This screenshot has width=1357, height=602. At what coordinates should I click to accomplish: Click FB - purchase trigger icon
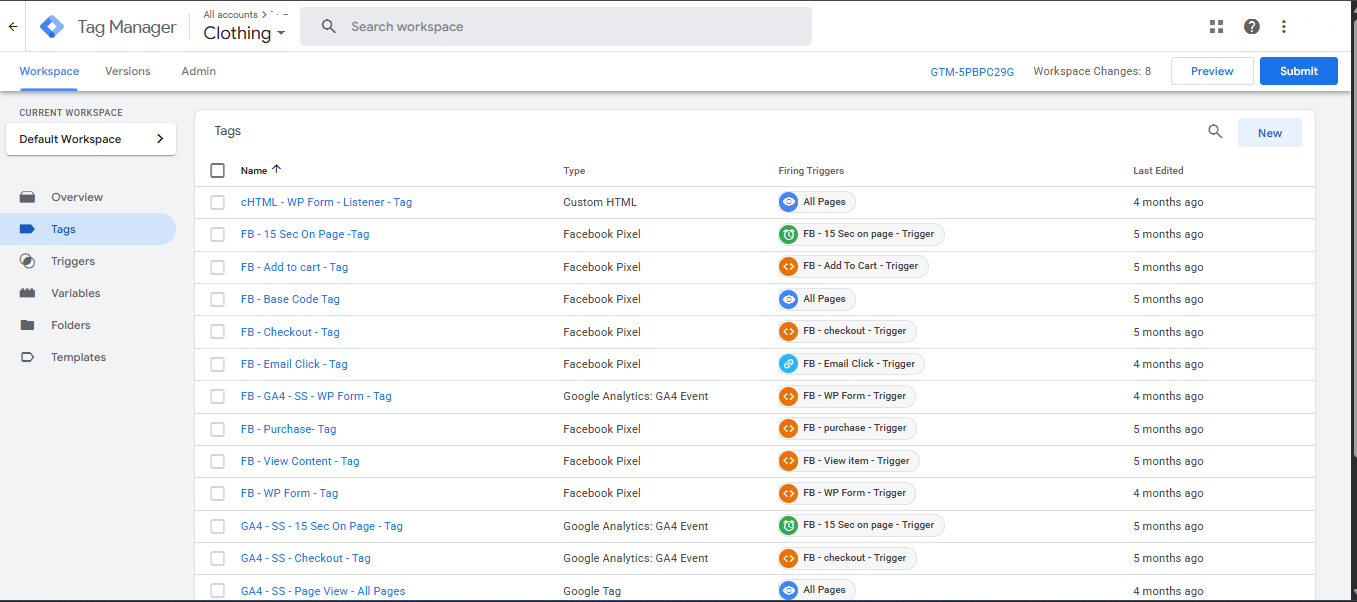(789, 428)
